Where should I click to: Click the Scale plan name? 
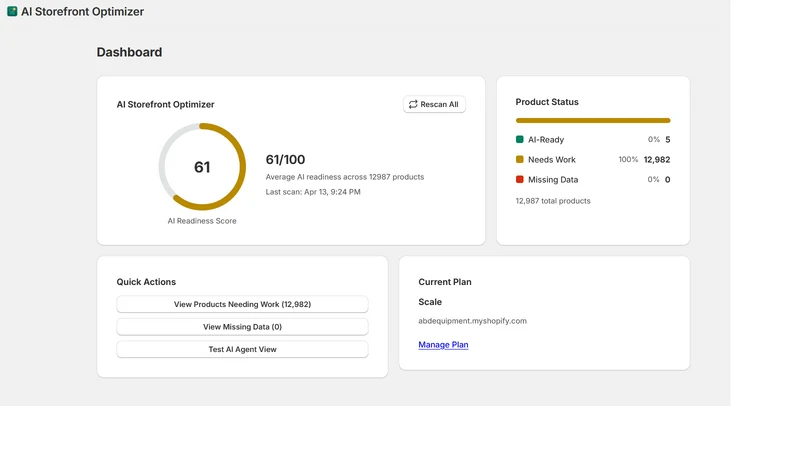(x=430, y=302)
